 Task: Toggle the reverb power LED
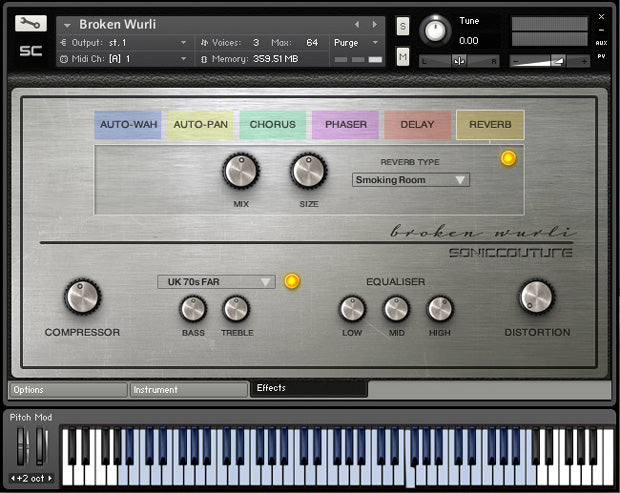coord(508,158)
